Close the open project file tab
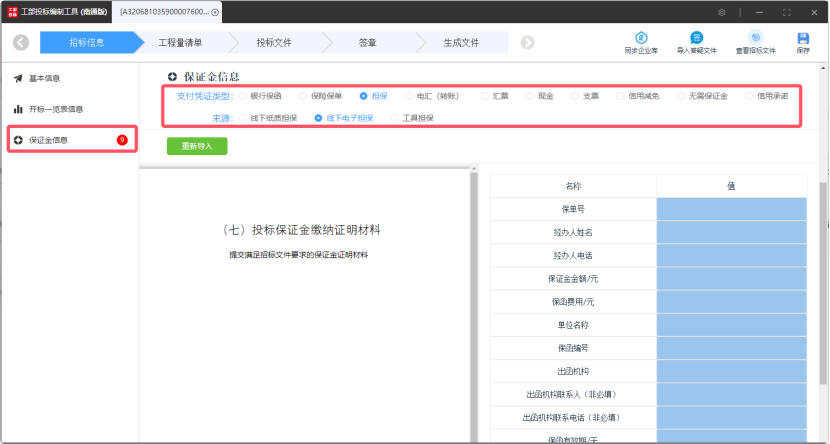Viewport: 830px width, 444px height. coord(215,12)
